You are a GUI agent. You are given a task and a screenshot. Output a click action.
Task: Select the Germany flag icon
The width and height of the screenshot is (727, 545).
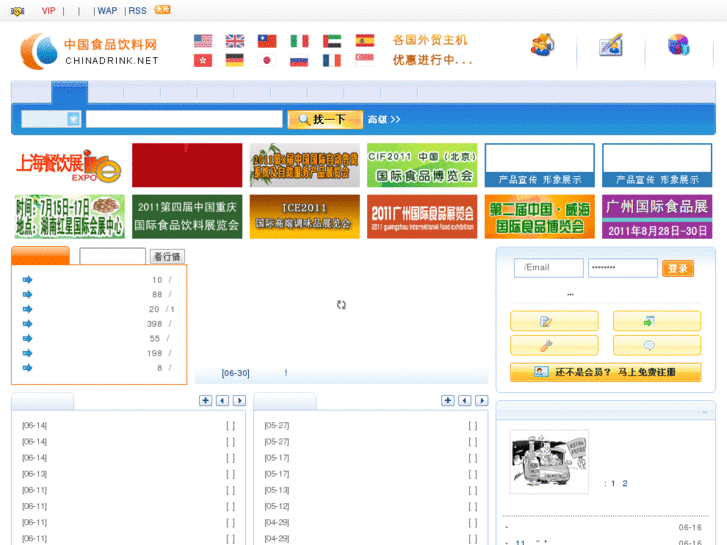pos(235,60)
